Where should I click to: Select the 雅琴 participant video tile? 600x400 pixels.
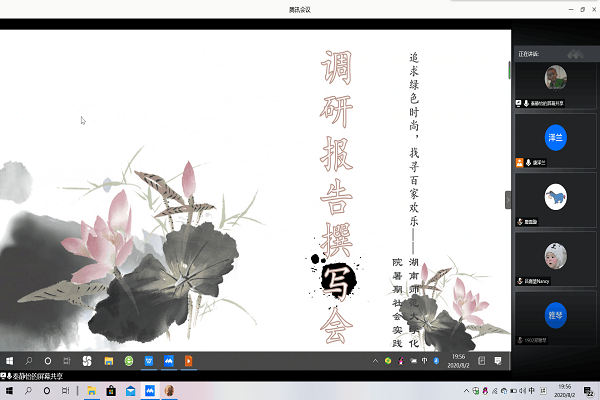[x=556, y=315]
